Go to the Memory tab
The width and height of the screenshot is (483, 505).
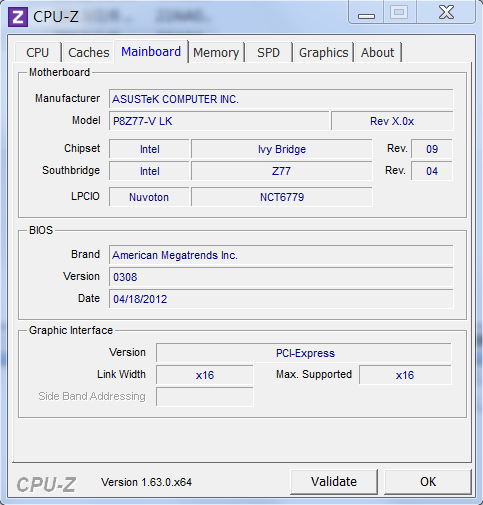coord(216,52)
